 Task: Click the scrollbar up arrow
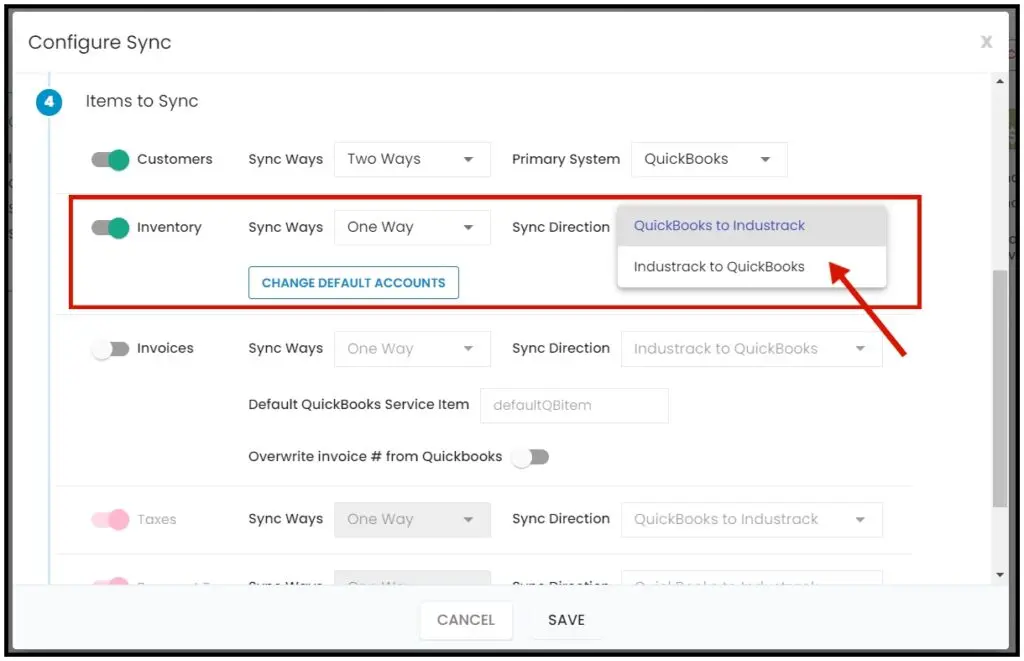click(1000, 82)
